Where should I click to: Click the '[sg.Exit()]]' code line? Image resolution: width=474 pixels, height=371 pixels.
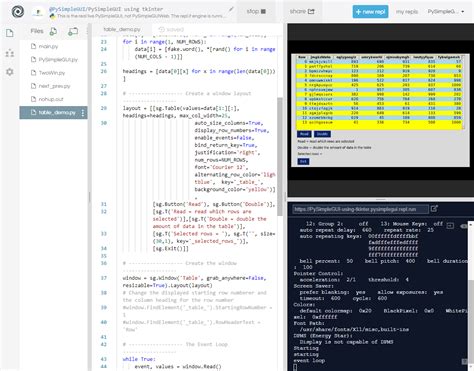(x=171, y=249)
